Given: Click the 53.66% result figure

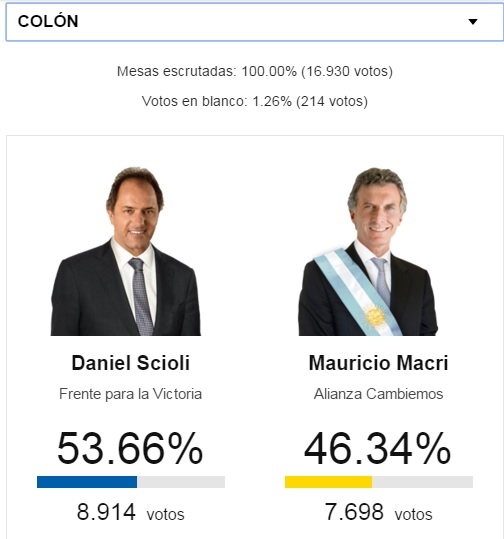Looking at the screenshot, I should point(130,449).
